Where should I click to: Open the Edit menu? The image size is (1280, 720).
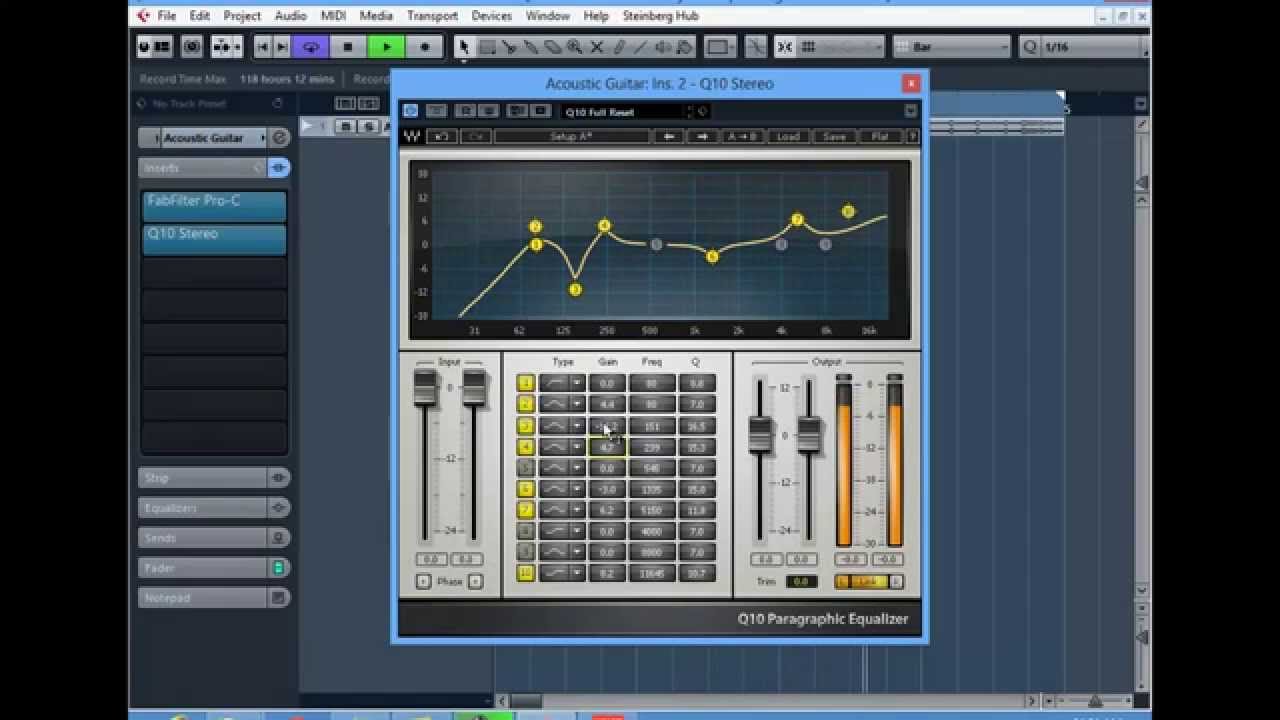200,16
